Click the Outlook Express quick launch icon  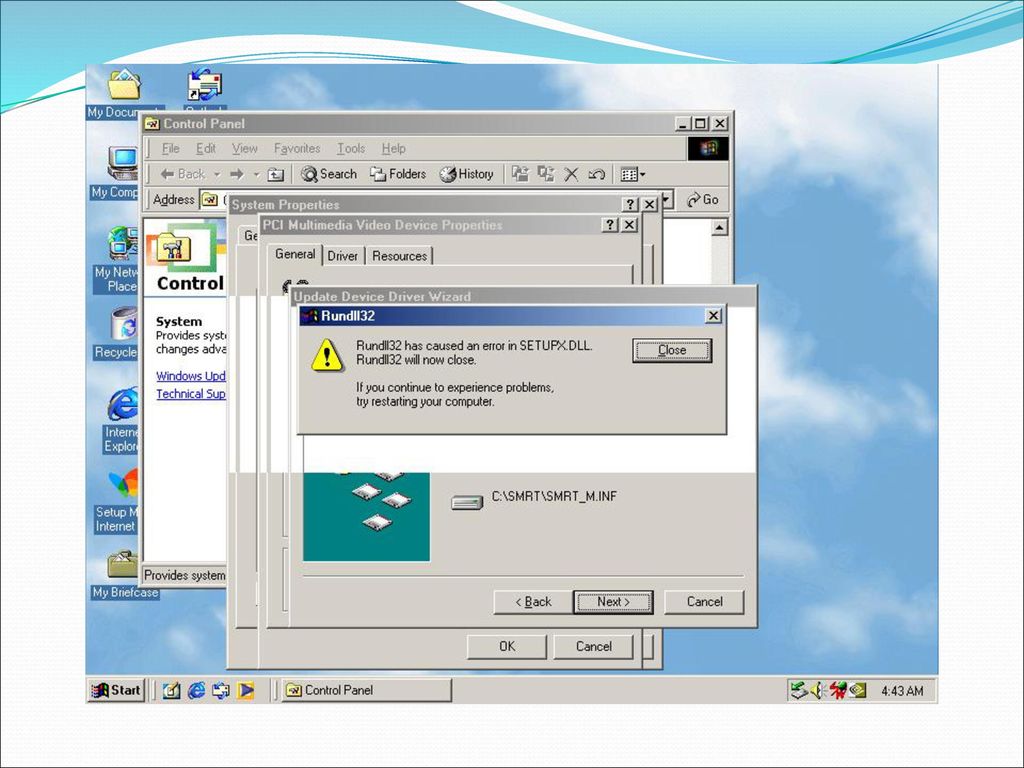click(221, 690)
